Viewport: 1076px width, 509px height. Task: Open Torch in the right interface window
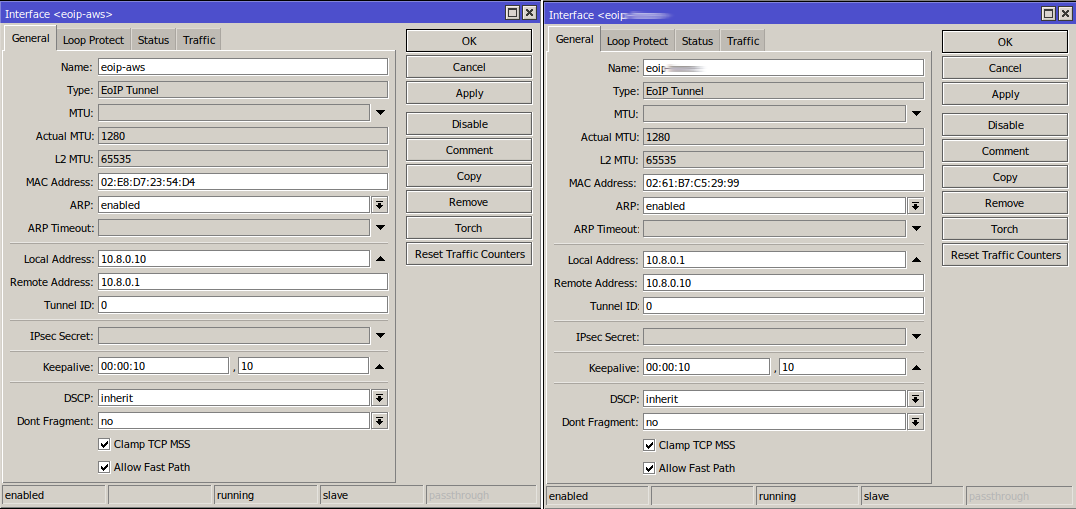coord(1005,229)
